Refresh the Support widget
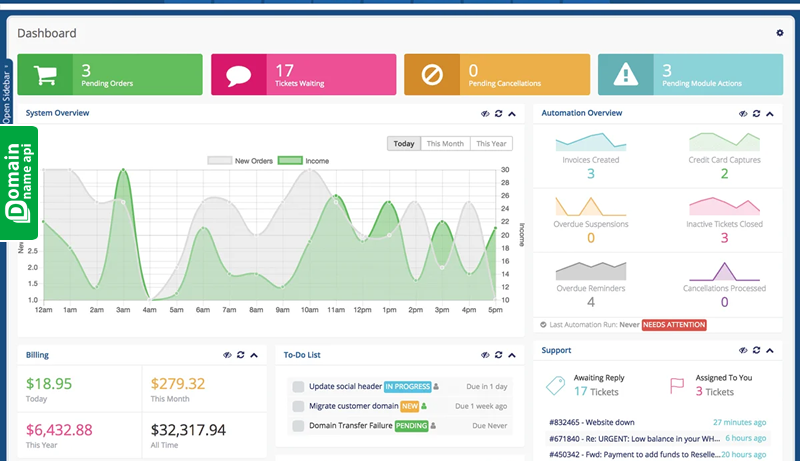Image resolution: width=800 pixels, height=461 pixels. [x=756, y=350]
